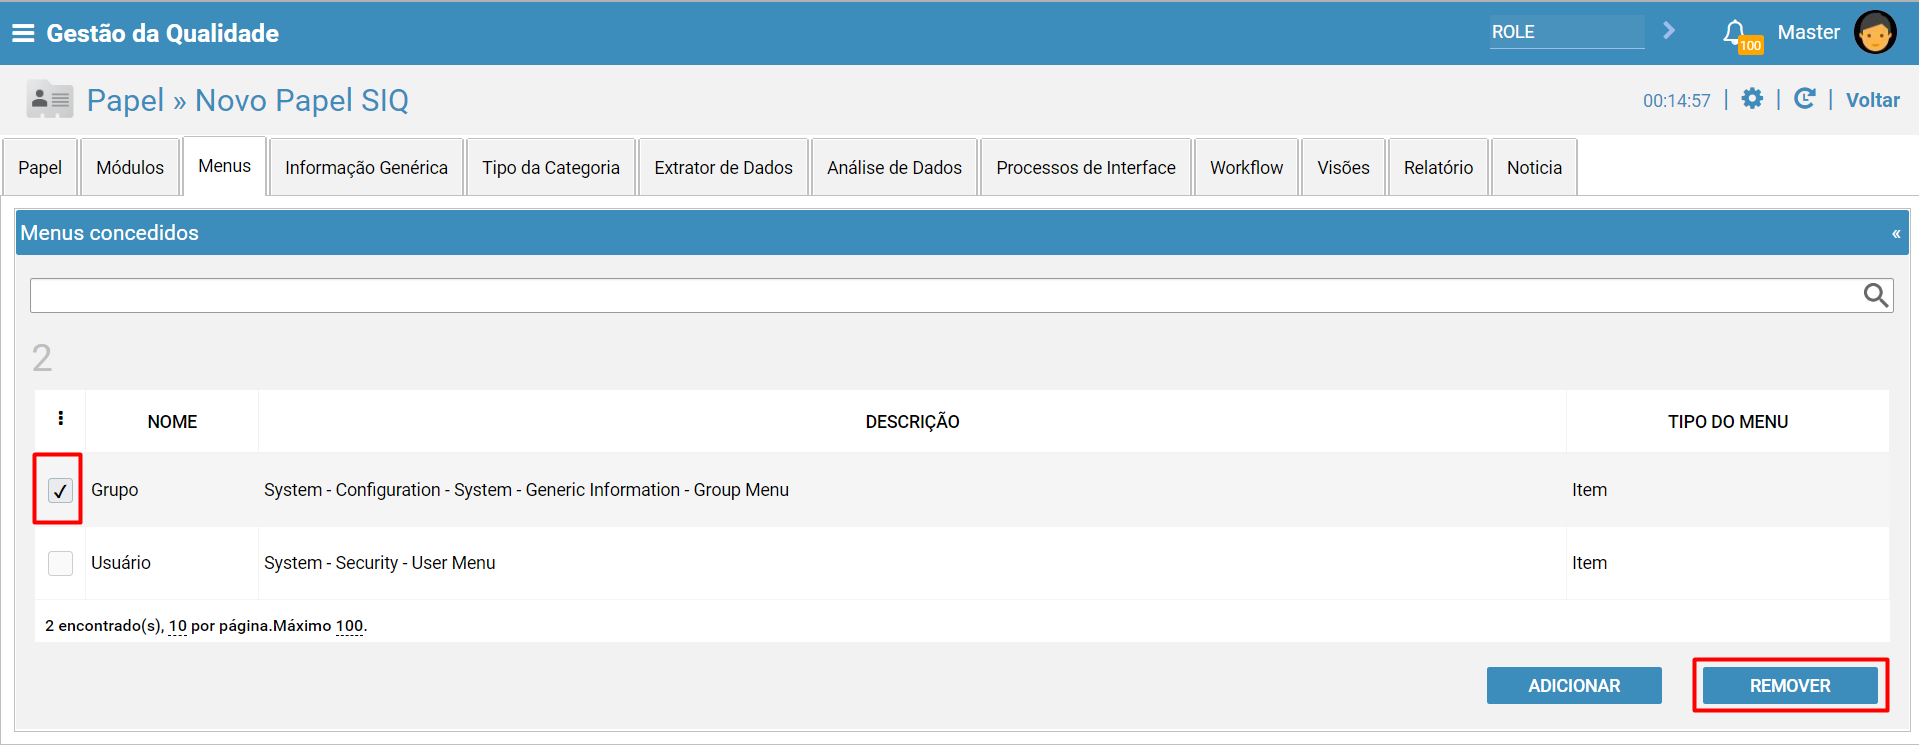Select the Usuário name cell

tap(121, 563)
